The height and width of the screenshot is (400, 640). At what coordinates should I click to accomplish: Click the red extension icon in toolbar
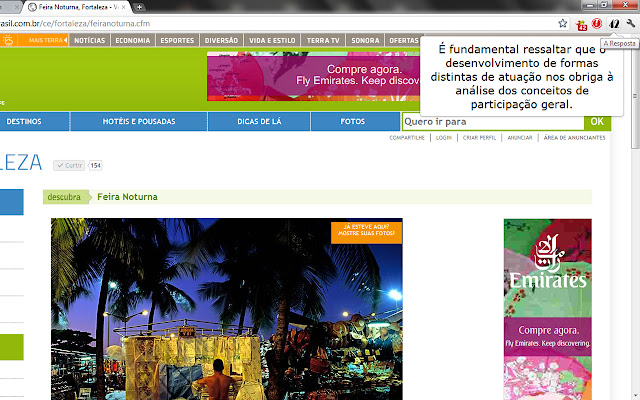(x=597, y=22)
